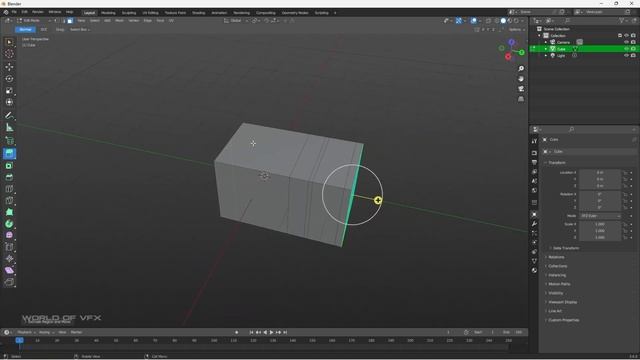This screenshot has width=640, height=360.
Task: Select the Cursor tool
Action: (9, 54)
